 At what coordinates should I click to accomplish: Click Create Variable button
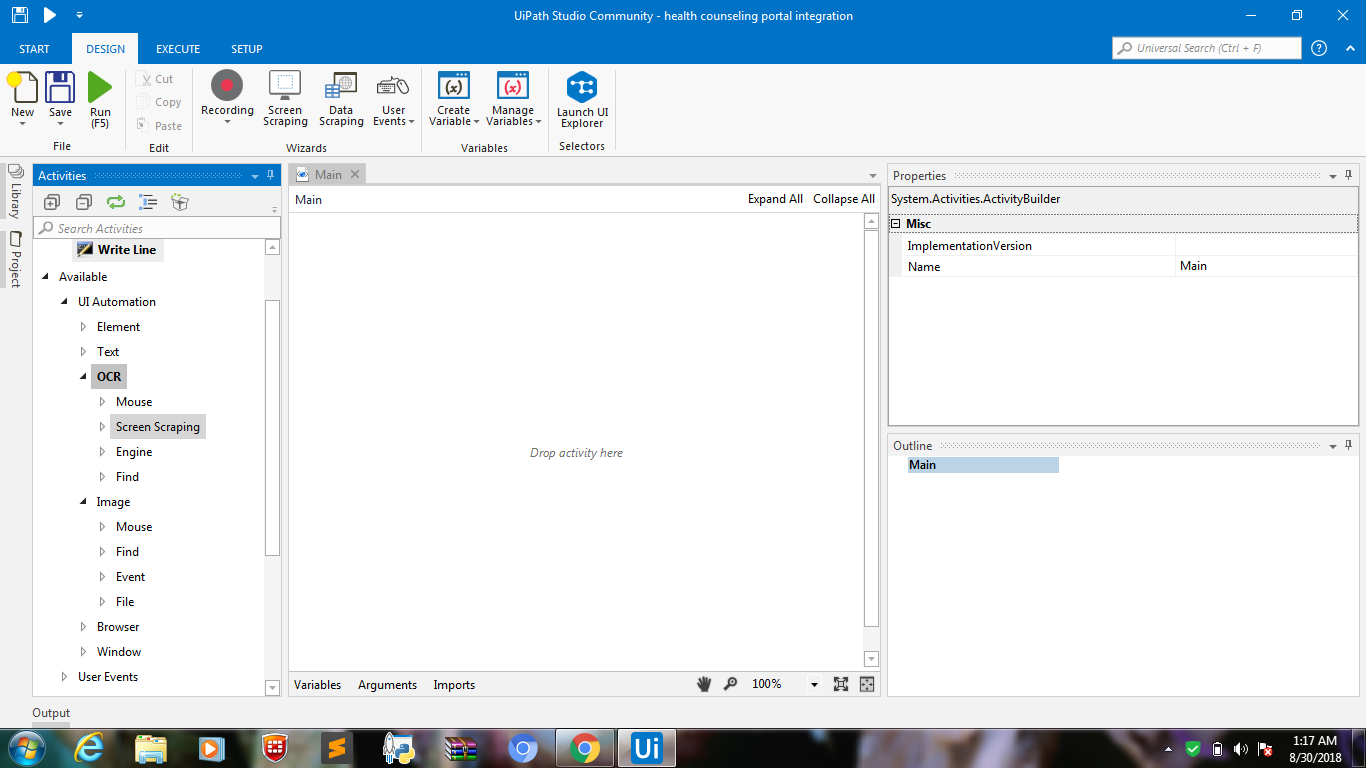click(x=454, y=98)
